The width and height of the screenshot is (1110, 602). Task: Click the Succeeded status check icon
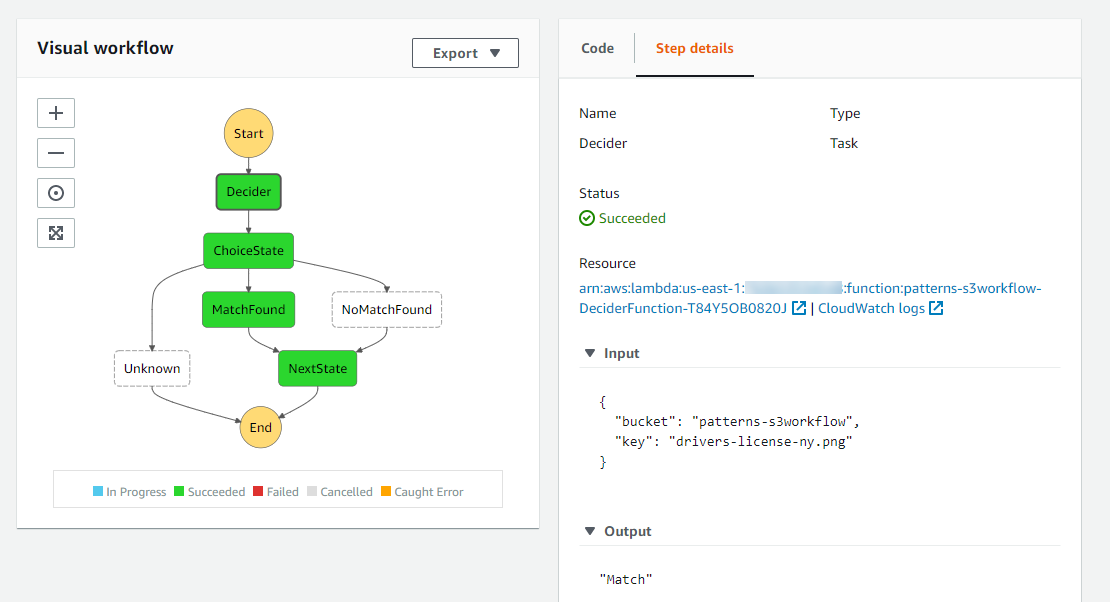(x=587, y=218)
